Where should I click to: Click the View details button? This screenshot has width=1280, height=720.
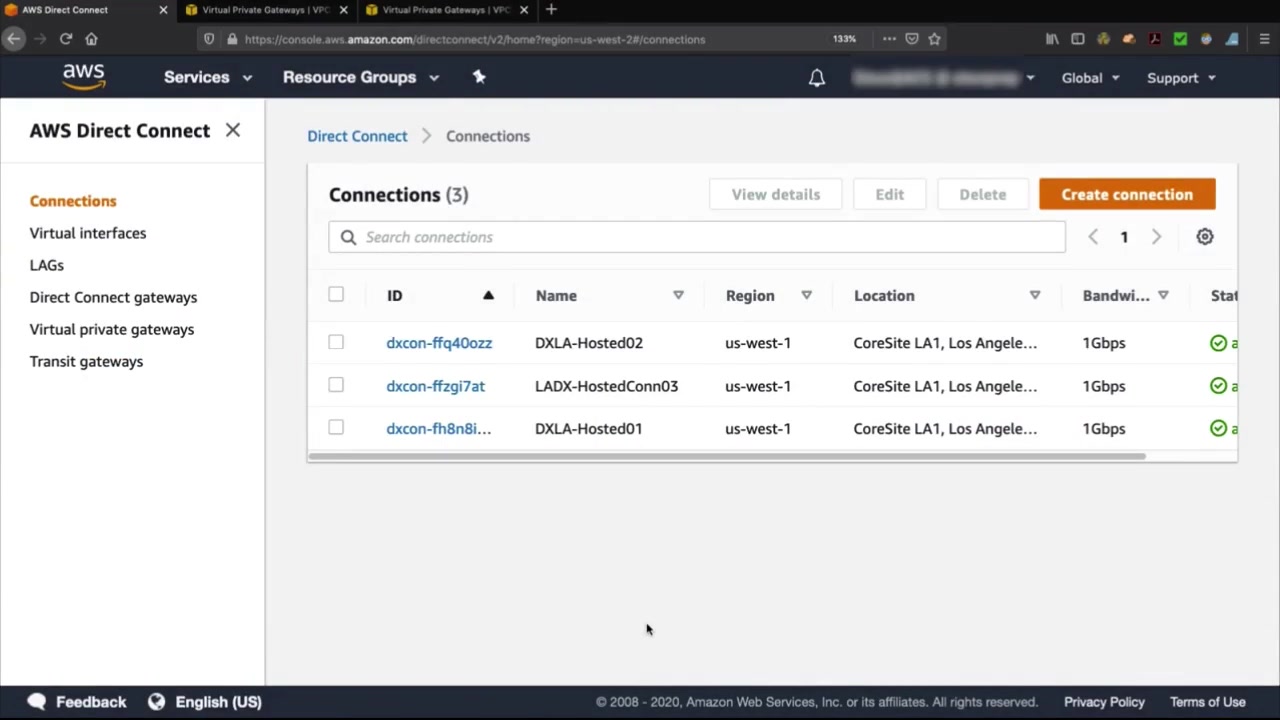pos(776,194)
